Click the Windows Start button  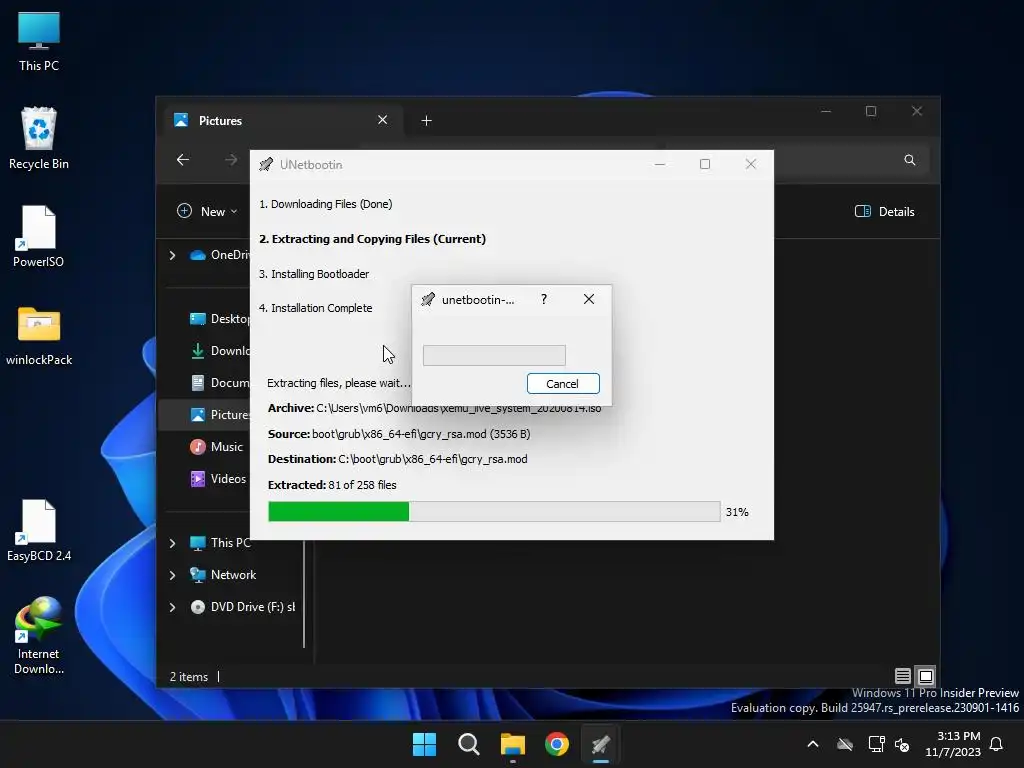pyautogui.click(x=424, y=744)
